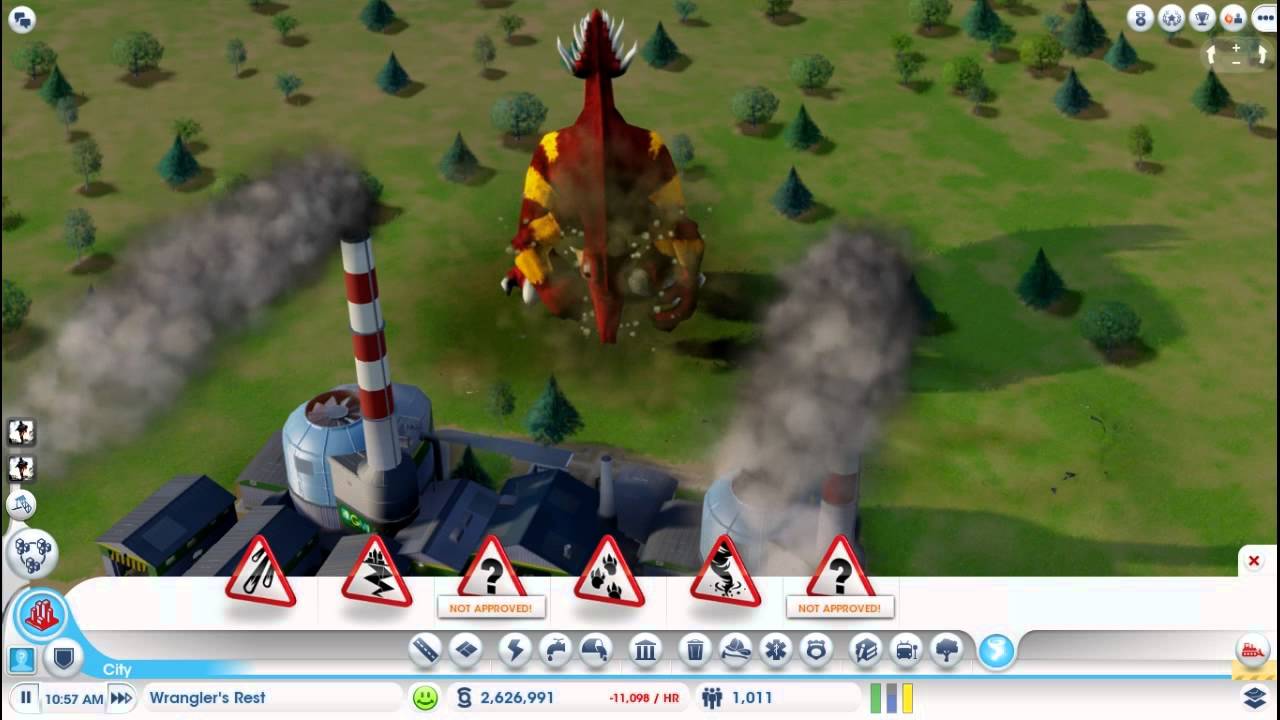Open the chat bubble in top-left corner
This screenshot has width=1280, height=720.
tap(22, 19)
